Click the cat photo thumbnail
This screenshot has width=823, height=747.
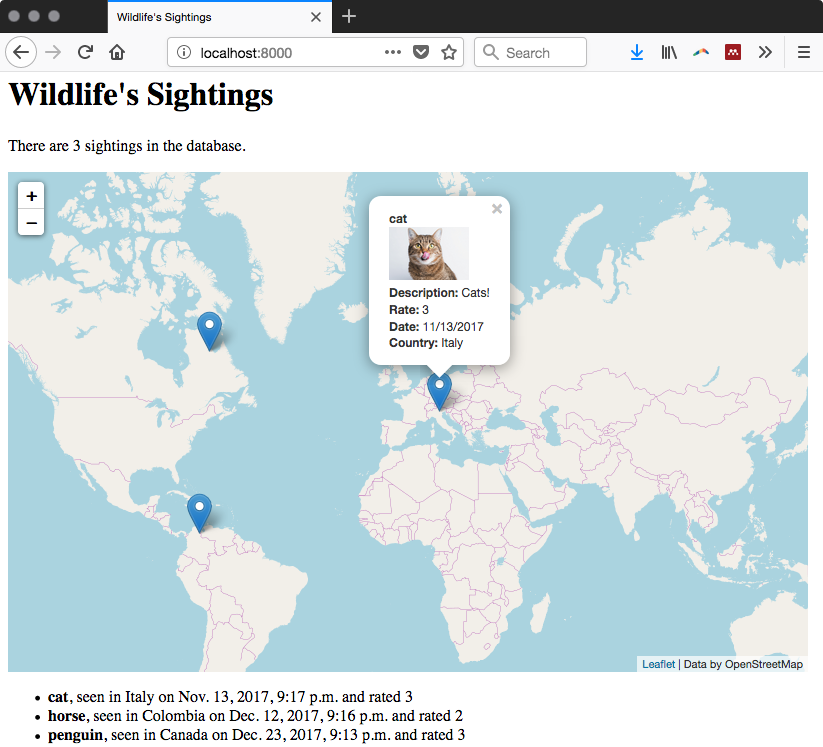(428, 253)
